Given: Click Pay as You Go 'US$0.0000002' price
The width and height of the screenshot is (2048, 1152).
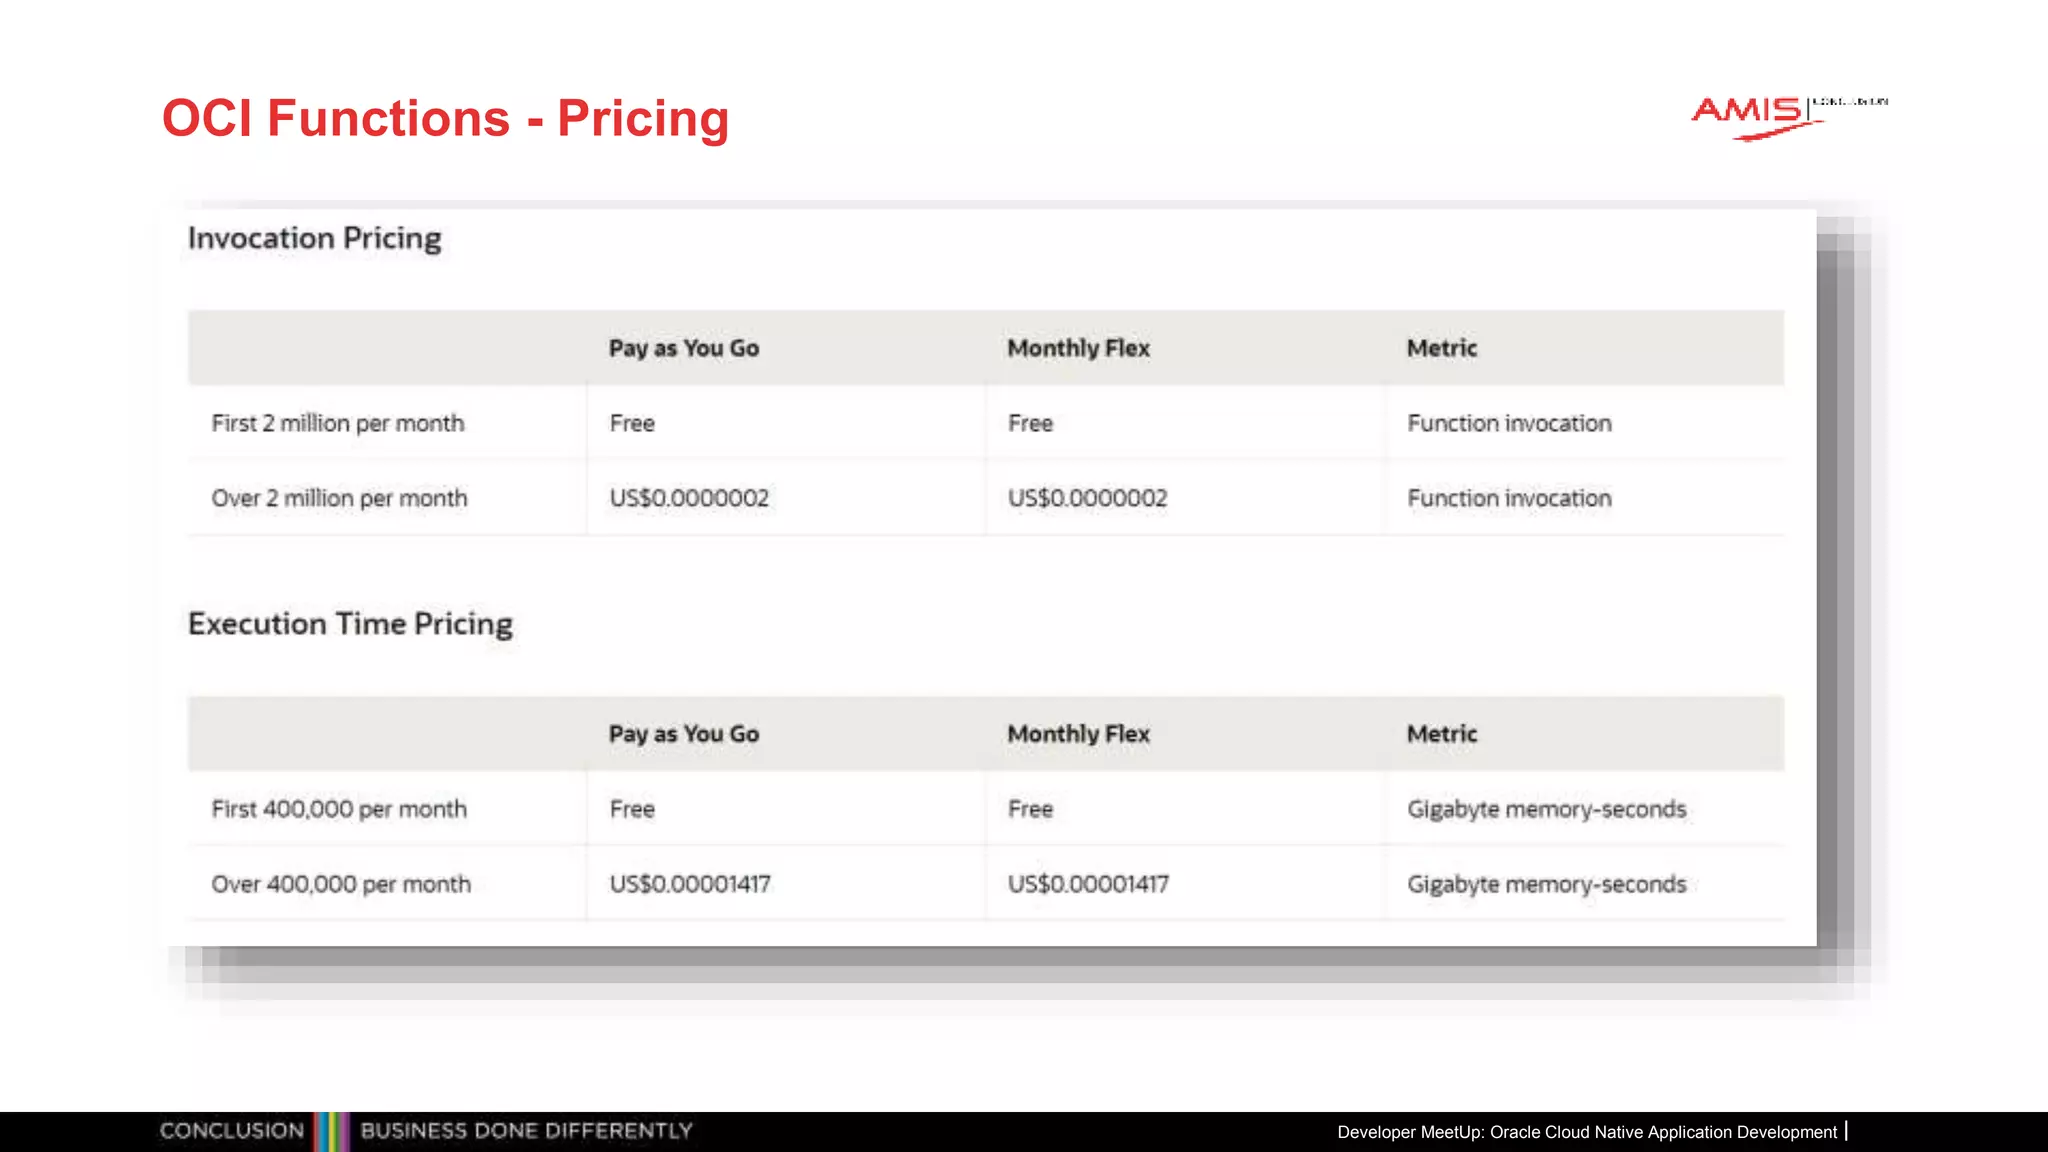Looking at the screenshot, I should pos(689,498).
